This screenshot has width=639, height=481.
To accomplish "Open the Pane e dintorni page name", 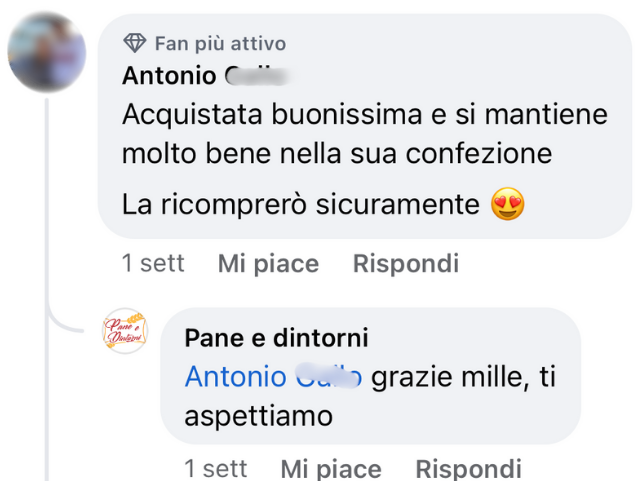I will click(277, 338).
